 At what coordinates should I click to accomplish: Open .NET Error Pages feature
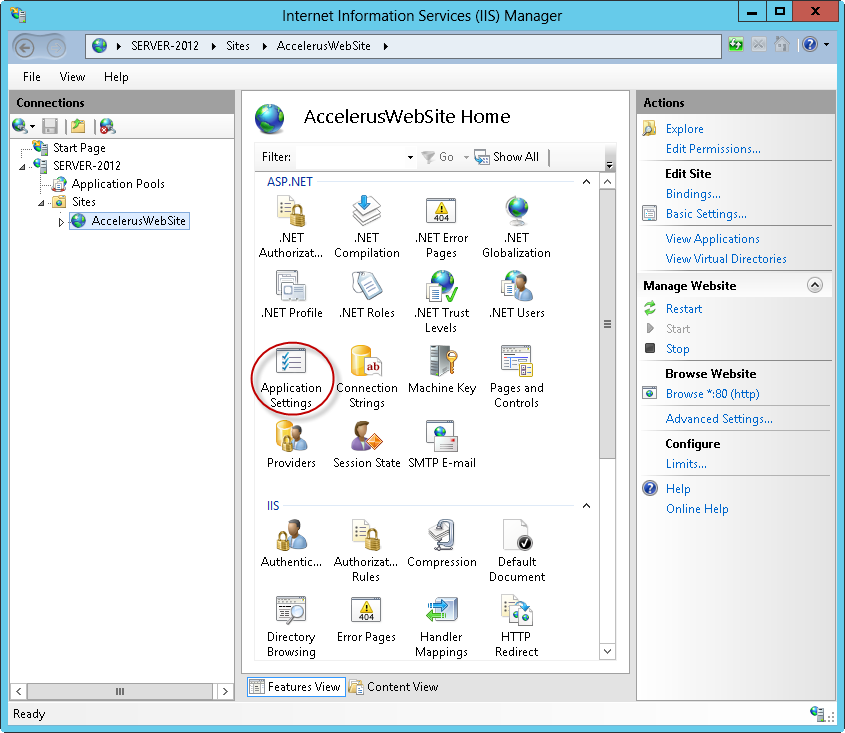441,227
